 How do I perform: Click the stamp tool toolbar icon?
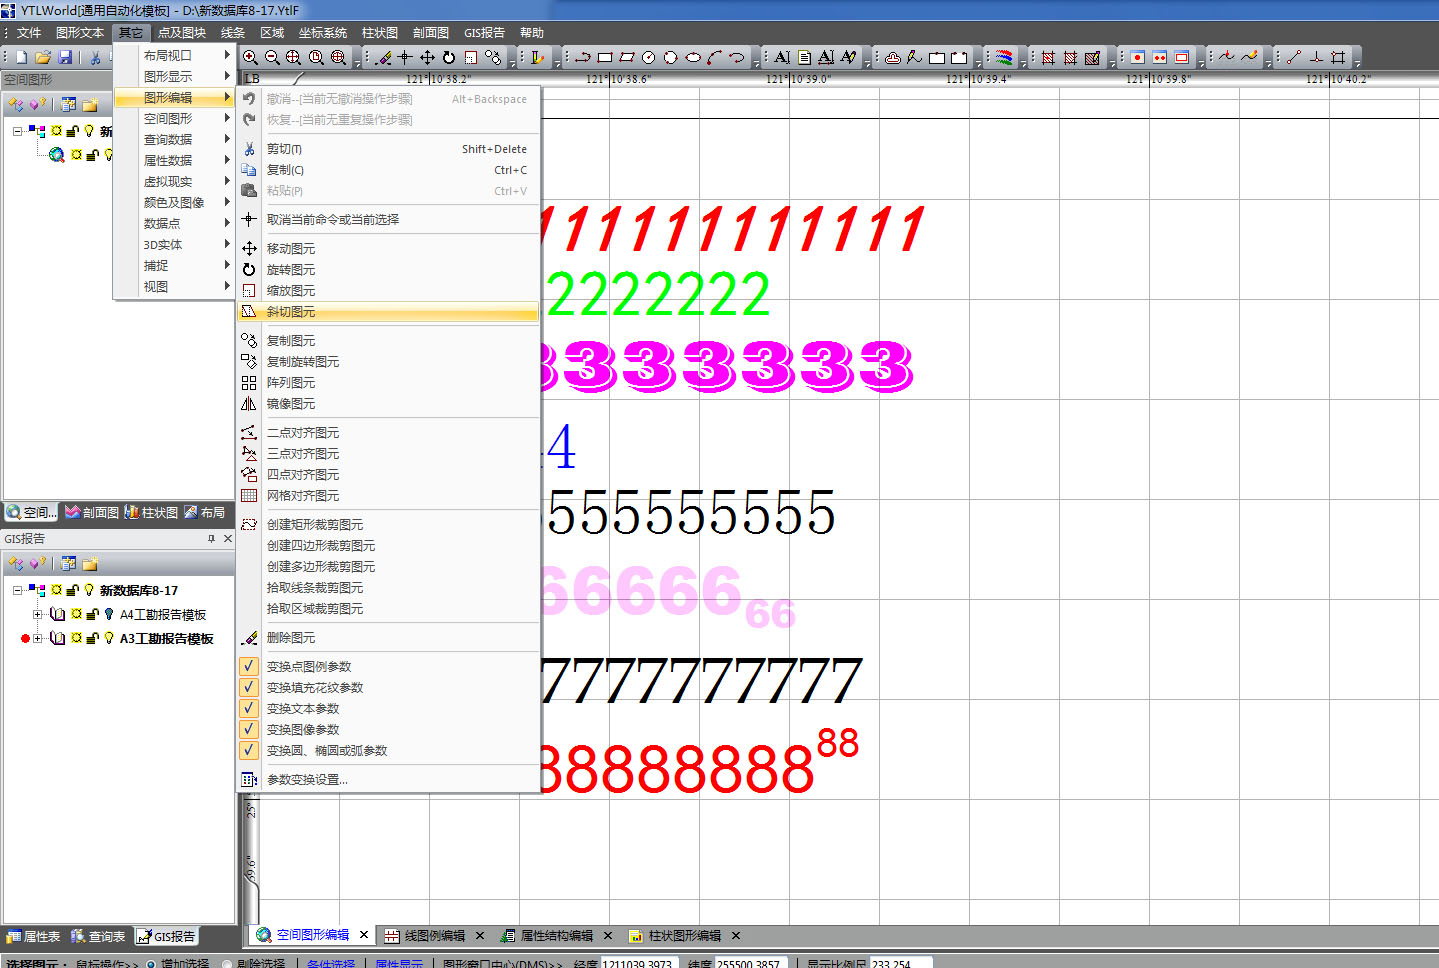893,57
